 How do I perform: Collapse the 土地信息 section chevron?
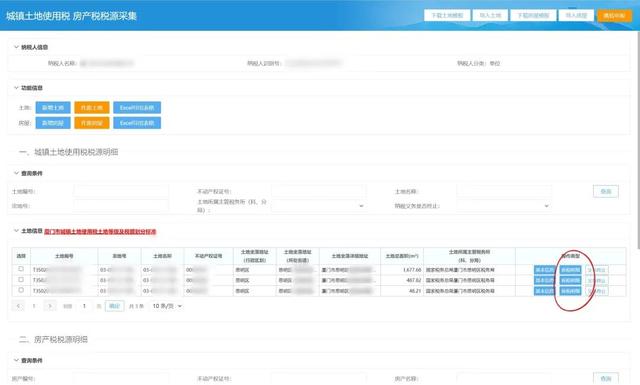tap(16, 231)
